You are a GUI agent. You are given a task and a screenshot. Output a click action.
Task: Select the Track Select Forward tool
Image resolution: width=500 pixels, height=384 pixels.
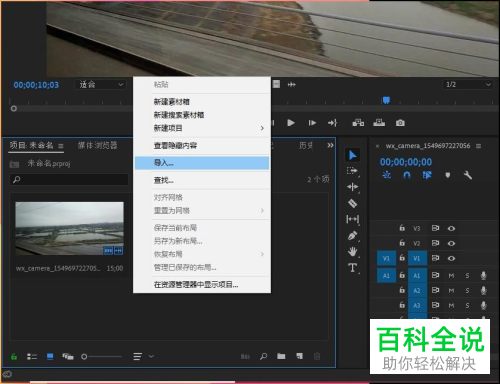click(x=352, y=171)
